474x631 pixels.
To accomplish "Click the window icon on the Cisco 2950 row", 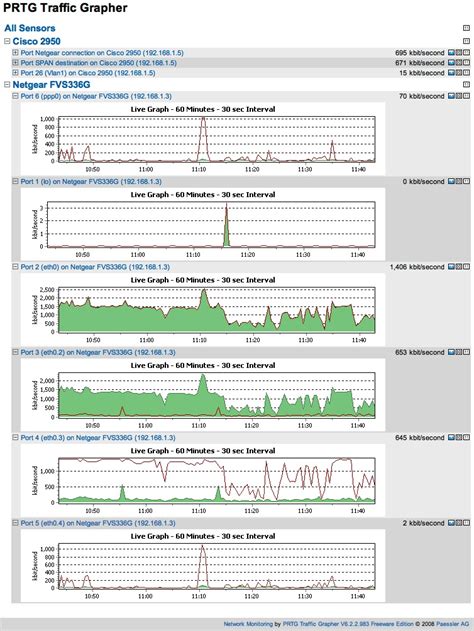I will [x=466, y=41].
